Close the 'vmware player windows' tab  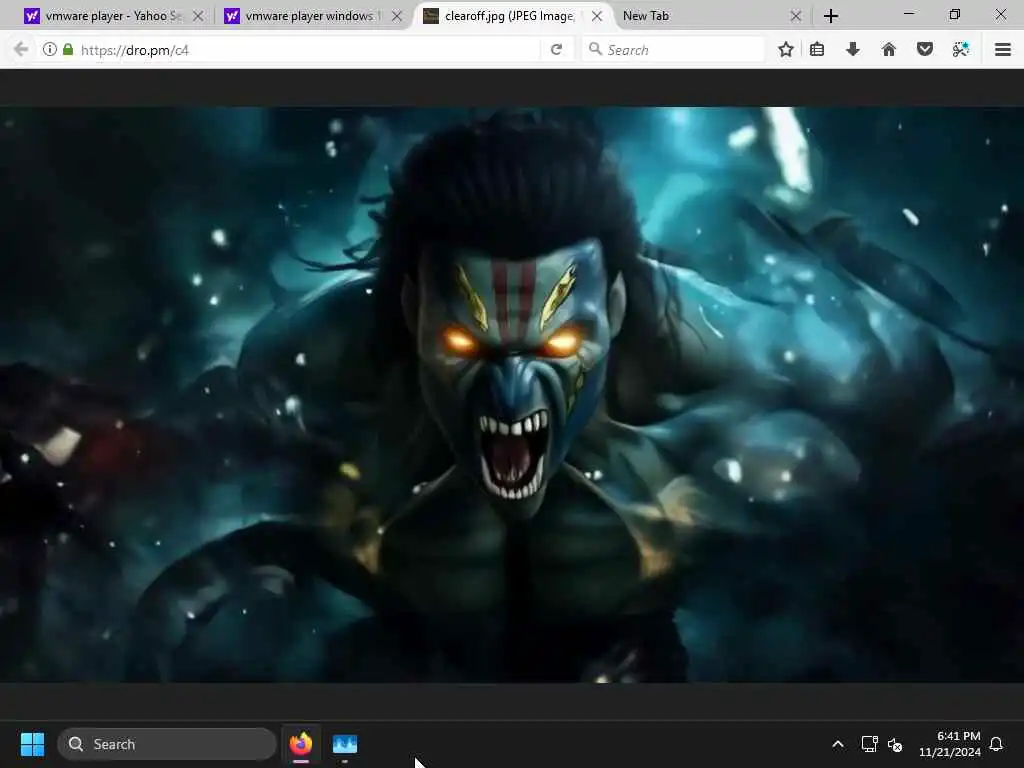click(x=396, y=16)
